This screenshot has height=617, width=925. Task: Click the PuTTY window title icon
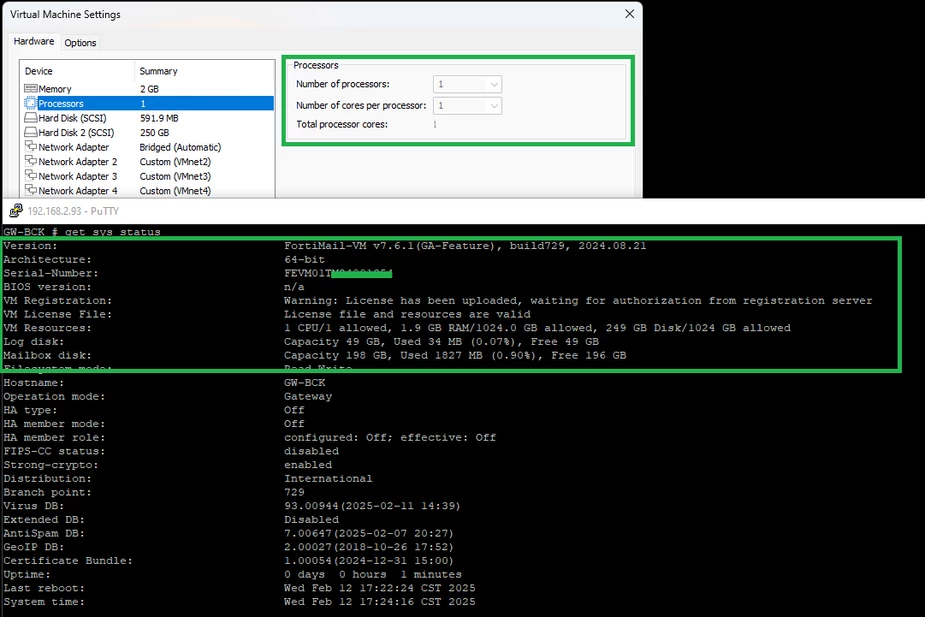pos(16,211)
